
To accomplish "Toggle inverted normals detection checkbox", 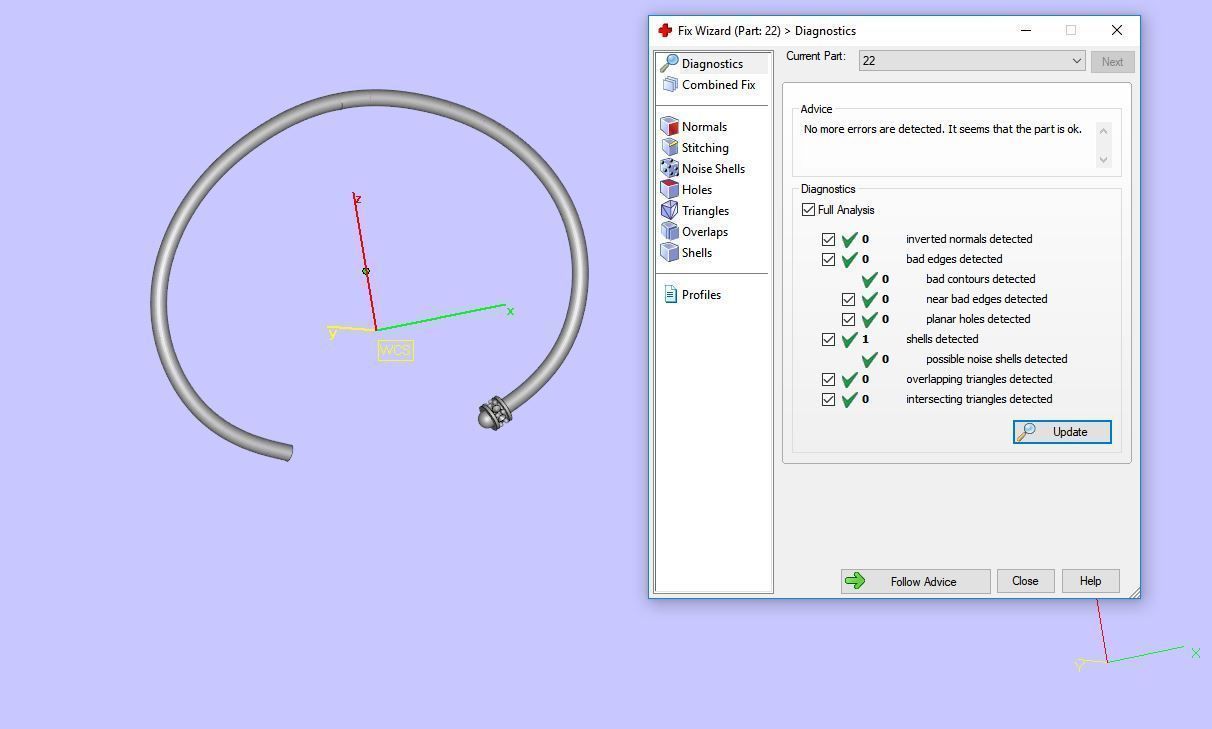I will pos(829,240).
